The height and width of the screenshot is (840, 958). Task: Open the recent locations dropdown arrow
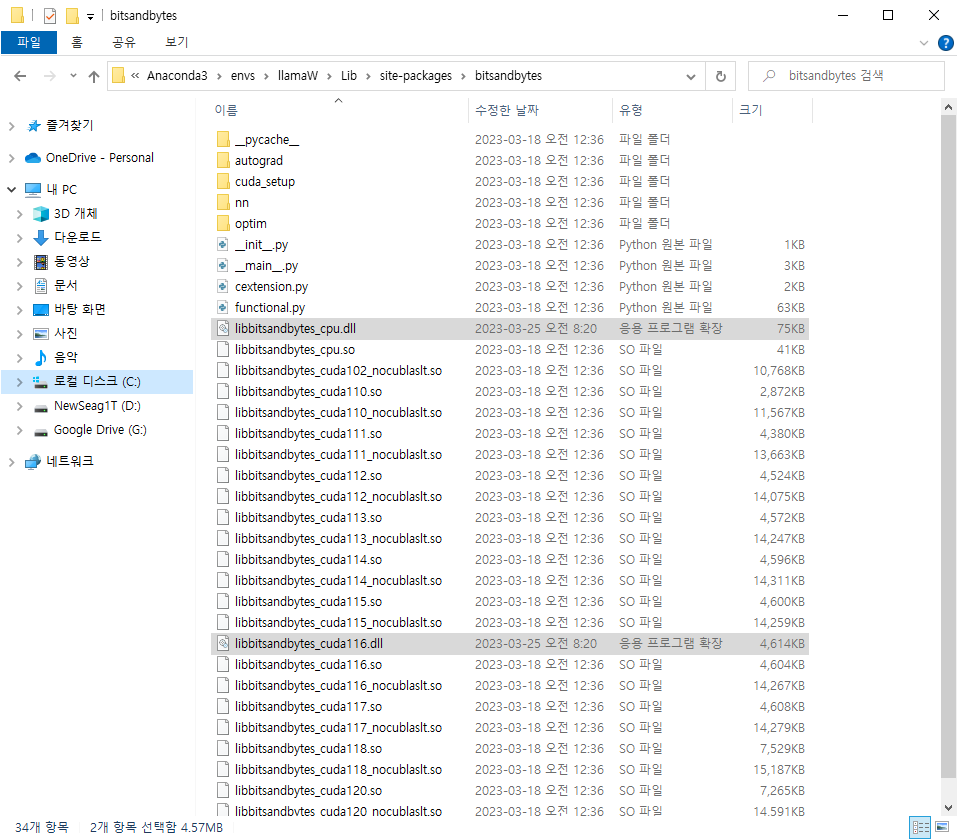pos(73,76)
